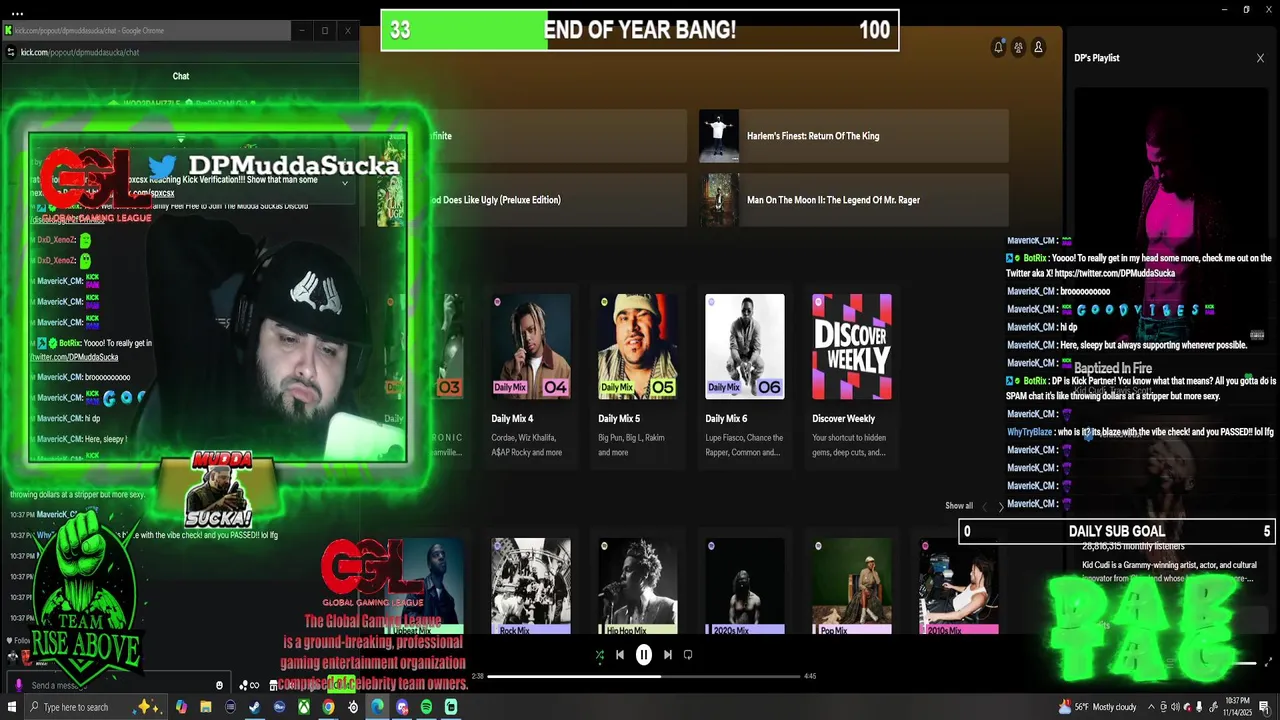Open File Explorer from taskbar

(206, 707)
